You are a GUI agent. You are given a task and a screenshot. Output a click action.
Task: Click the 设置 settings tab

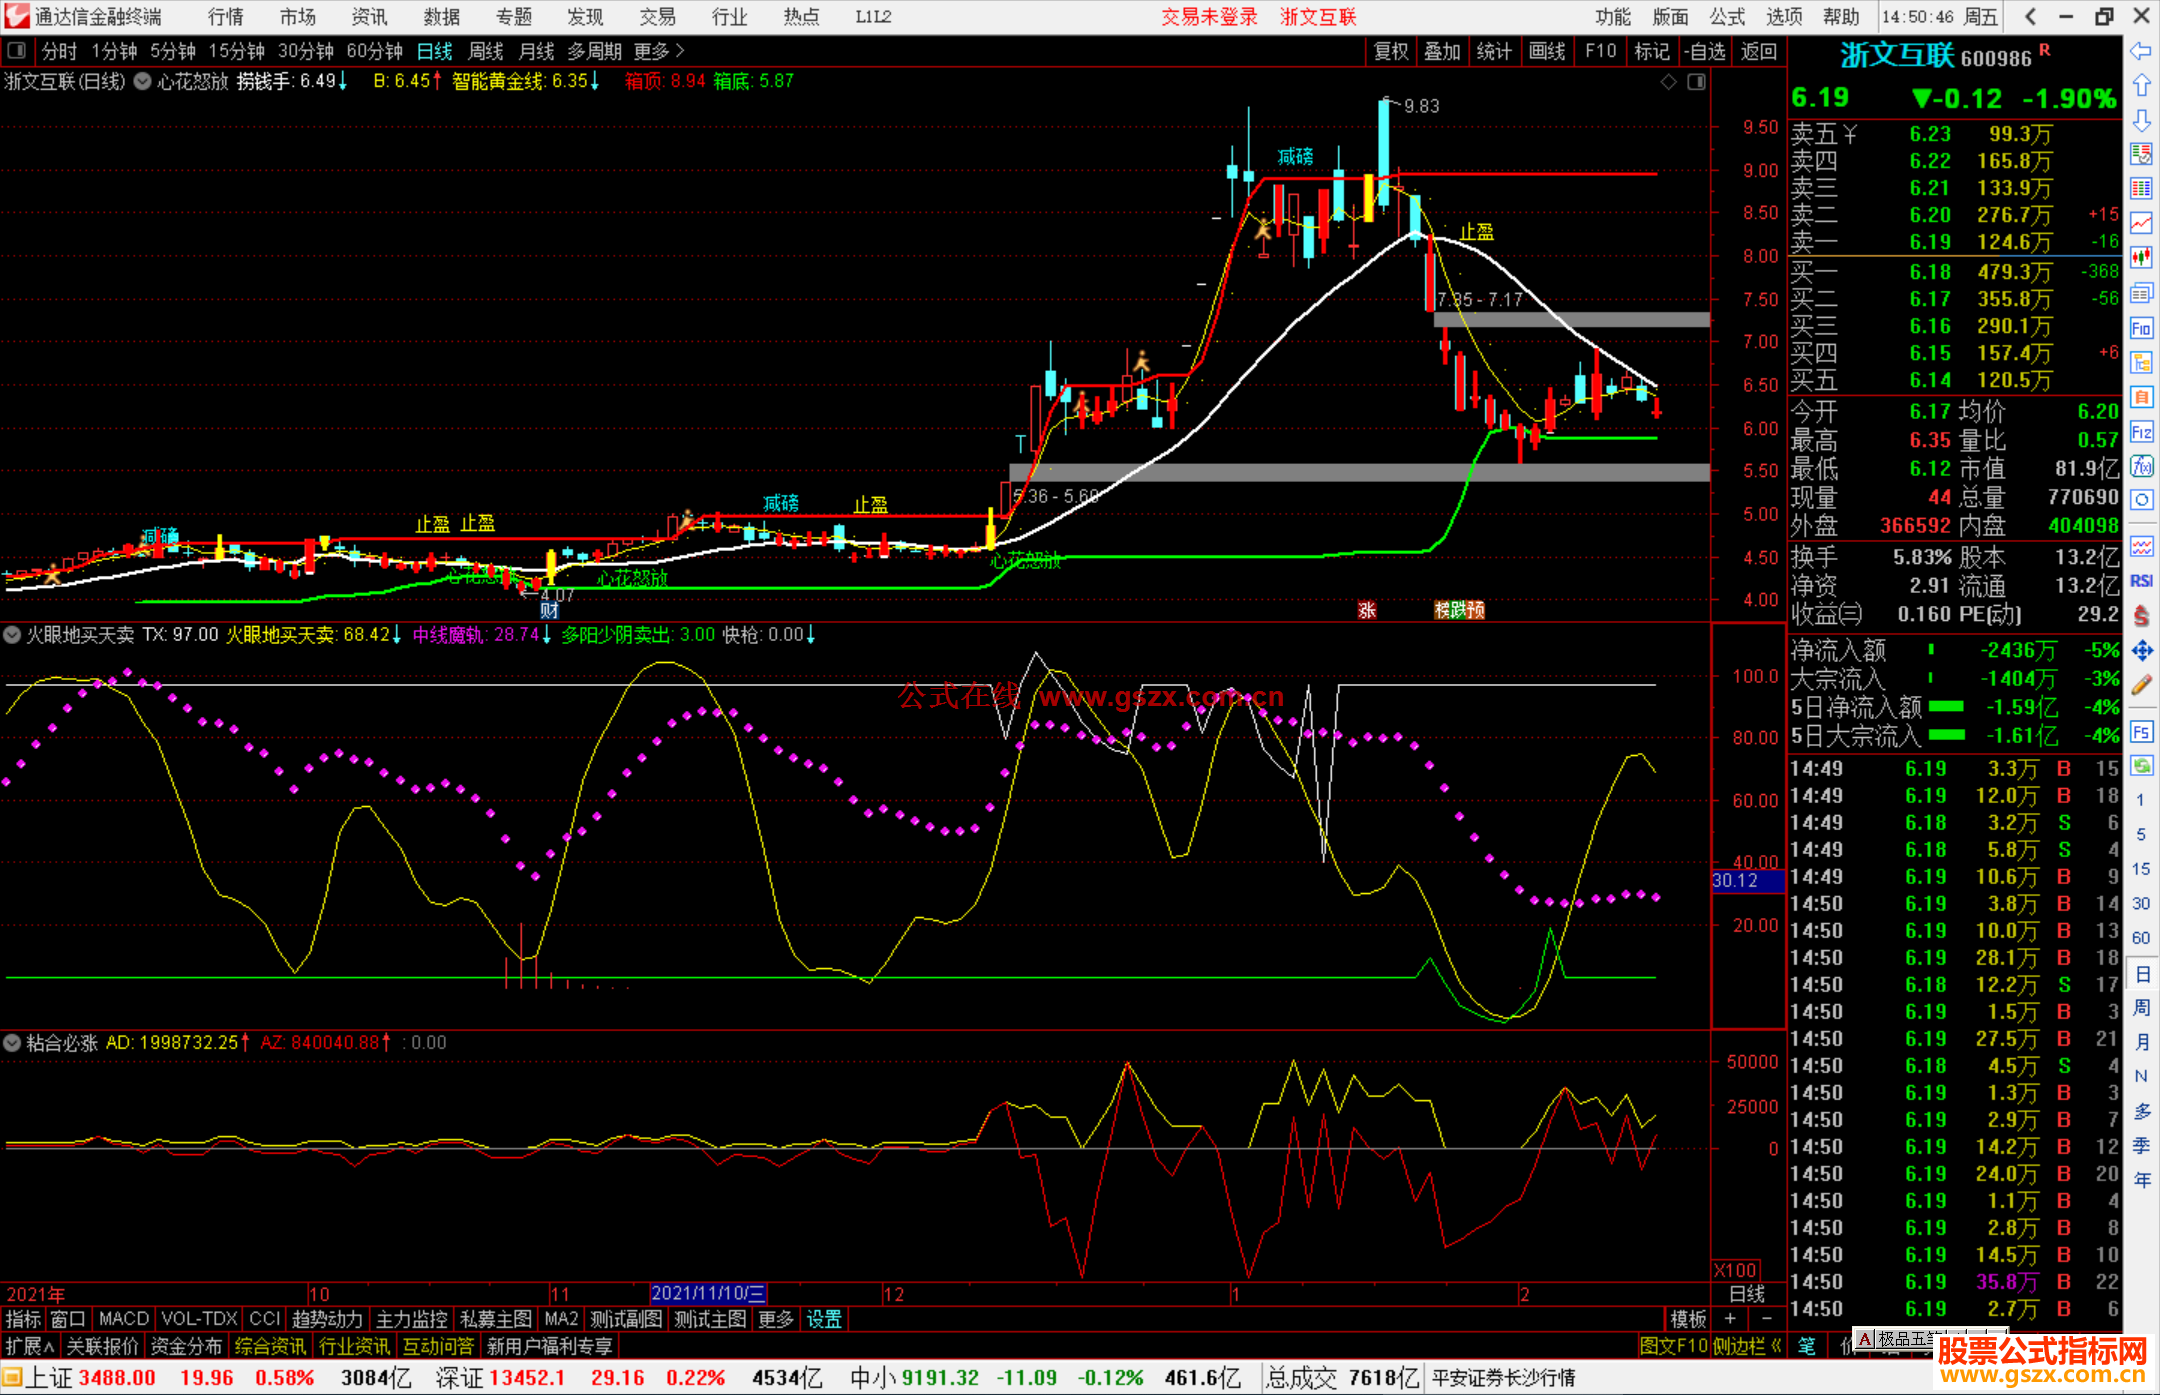click(x=824, y=1320)
